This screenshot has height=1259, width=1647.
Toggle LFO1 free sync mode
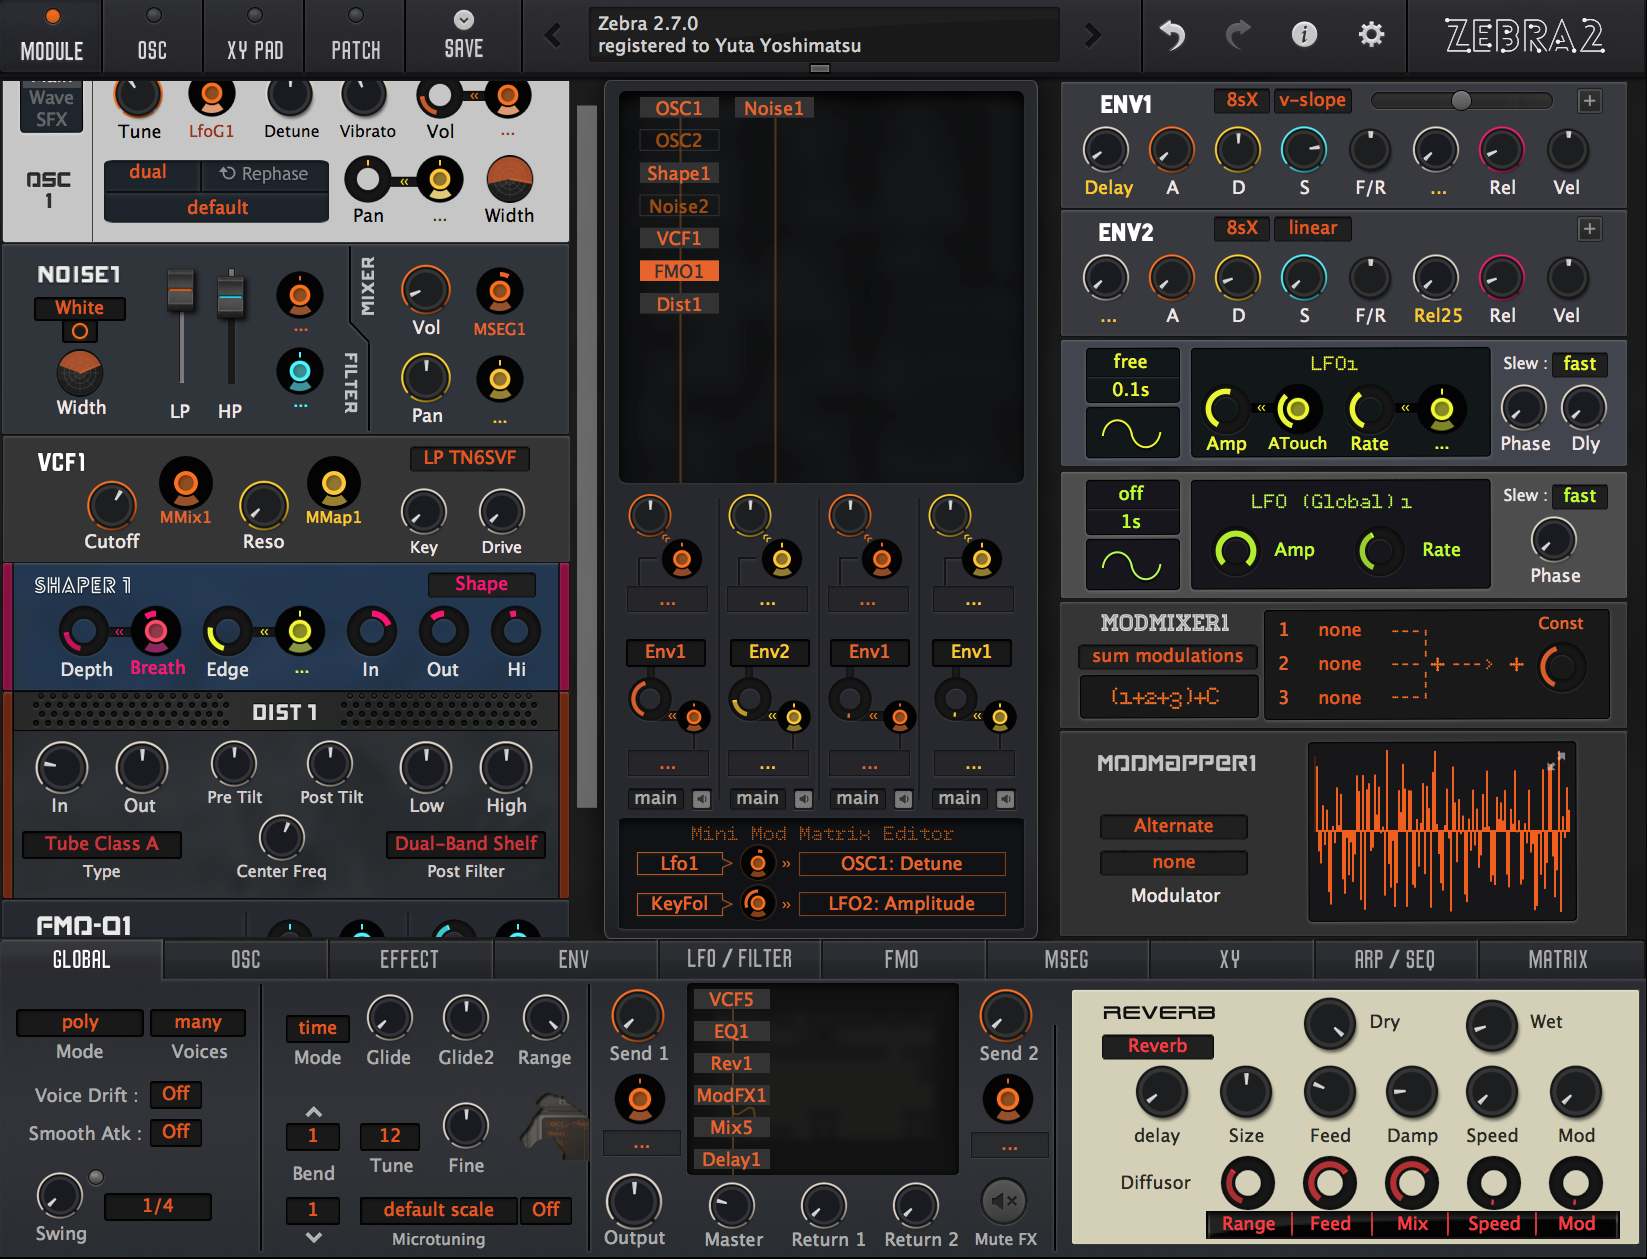tap(1131, 361)
